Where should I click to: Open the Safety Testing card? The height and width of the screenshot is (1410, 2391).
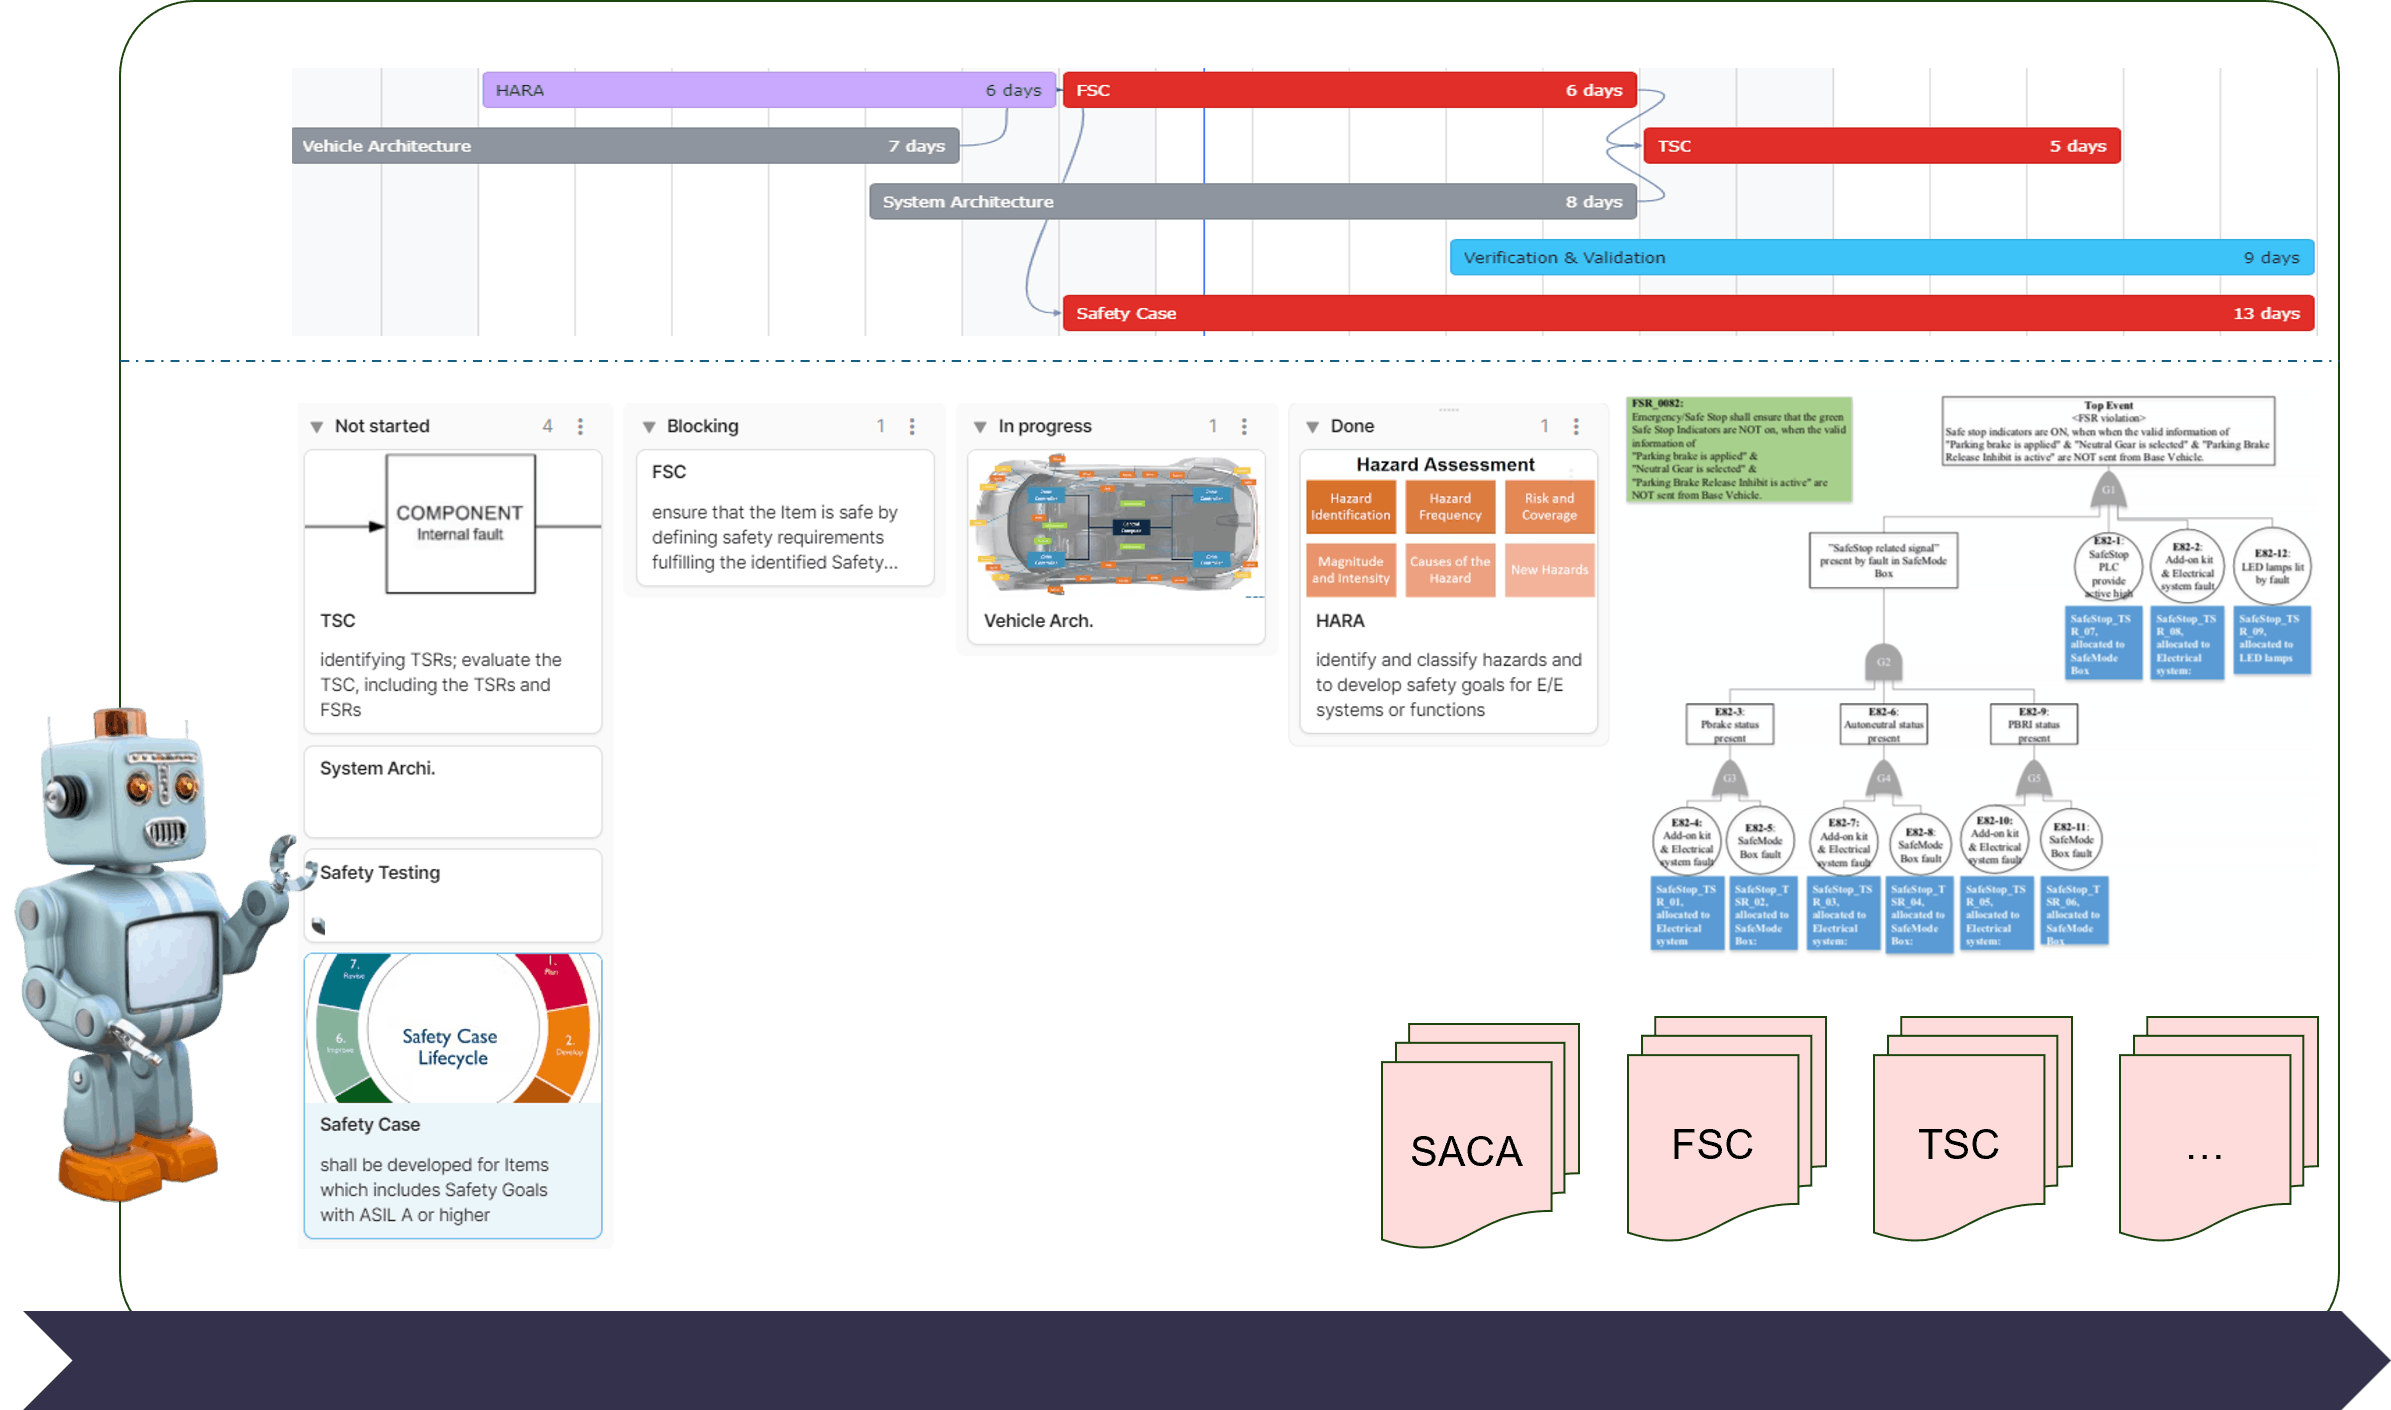point(453,895)
